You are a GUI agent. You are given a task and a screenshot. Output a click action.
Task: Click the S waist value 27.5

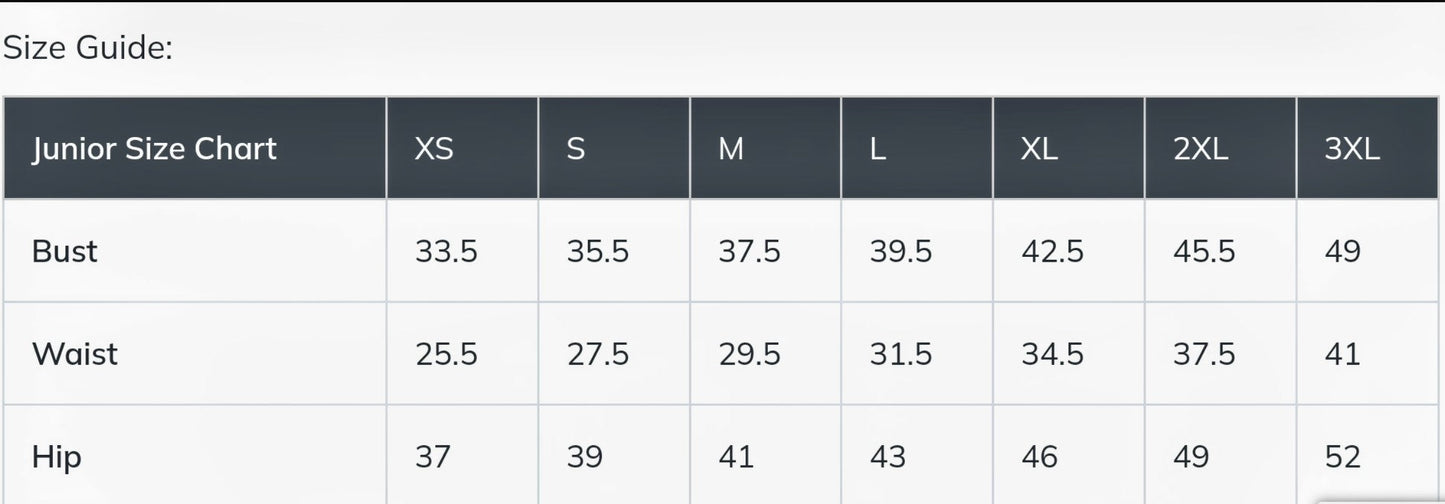(598, 354)
